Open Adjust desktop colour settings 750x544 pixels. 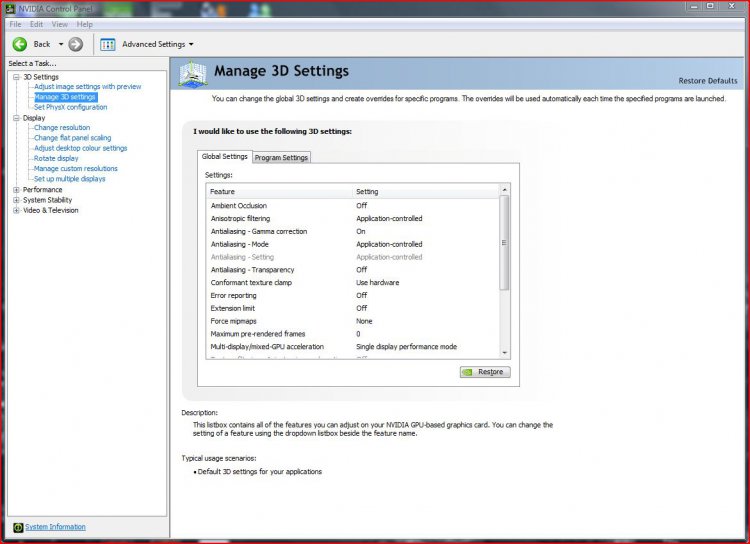80,148
